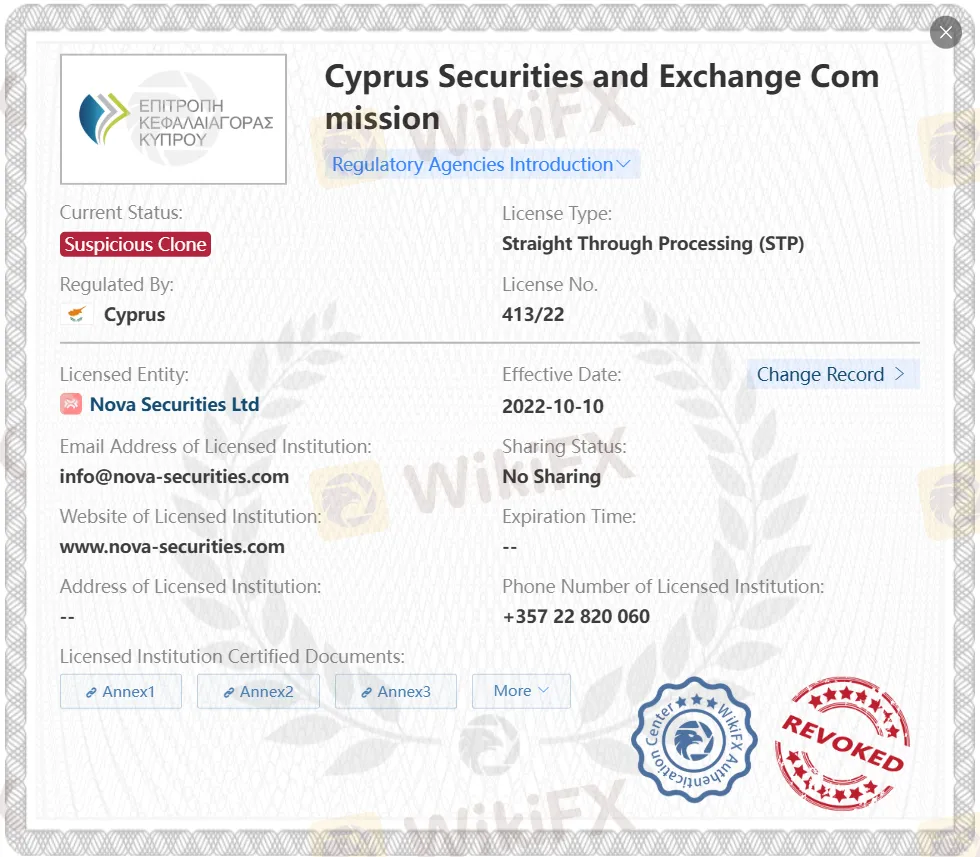Click the Nova Securities broker logo icon
Screen dimensions: 980x857
71,404
